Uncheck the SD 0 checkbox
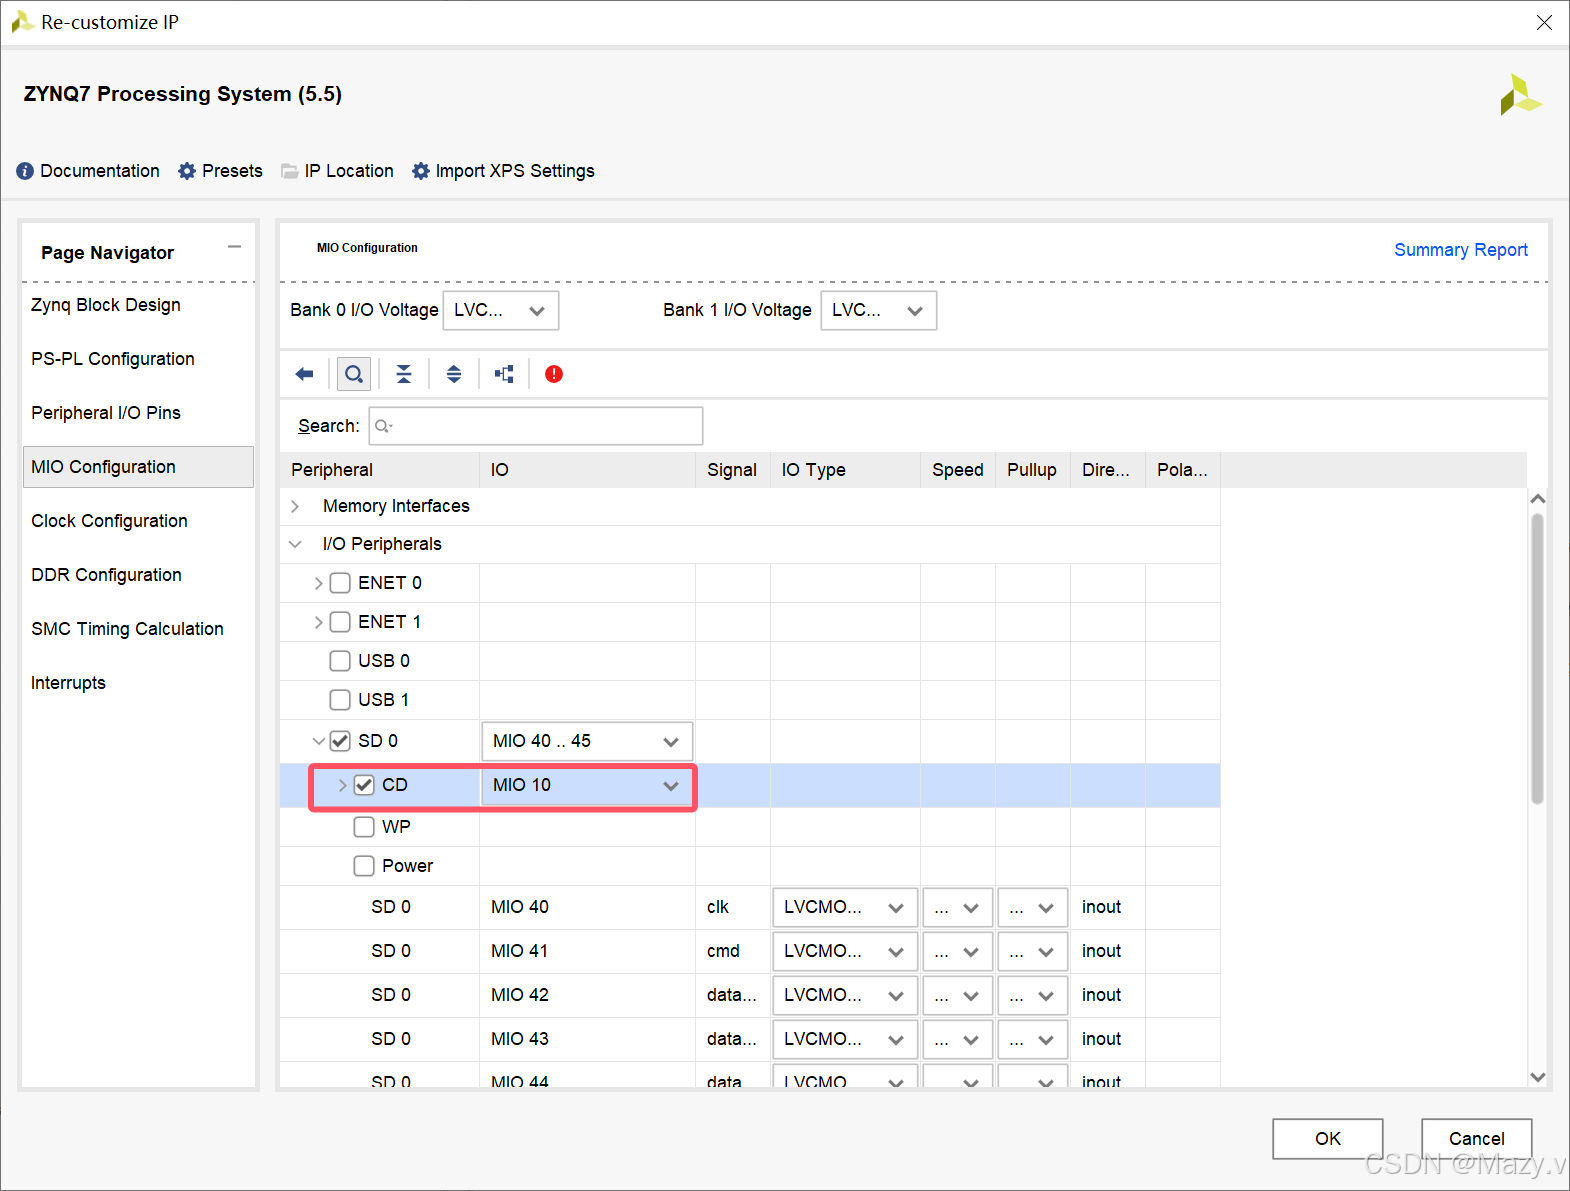This screenshot has width=1570, height=1191. (x=340, y=741)
